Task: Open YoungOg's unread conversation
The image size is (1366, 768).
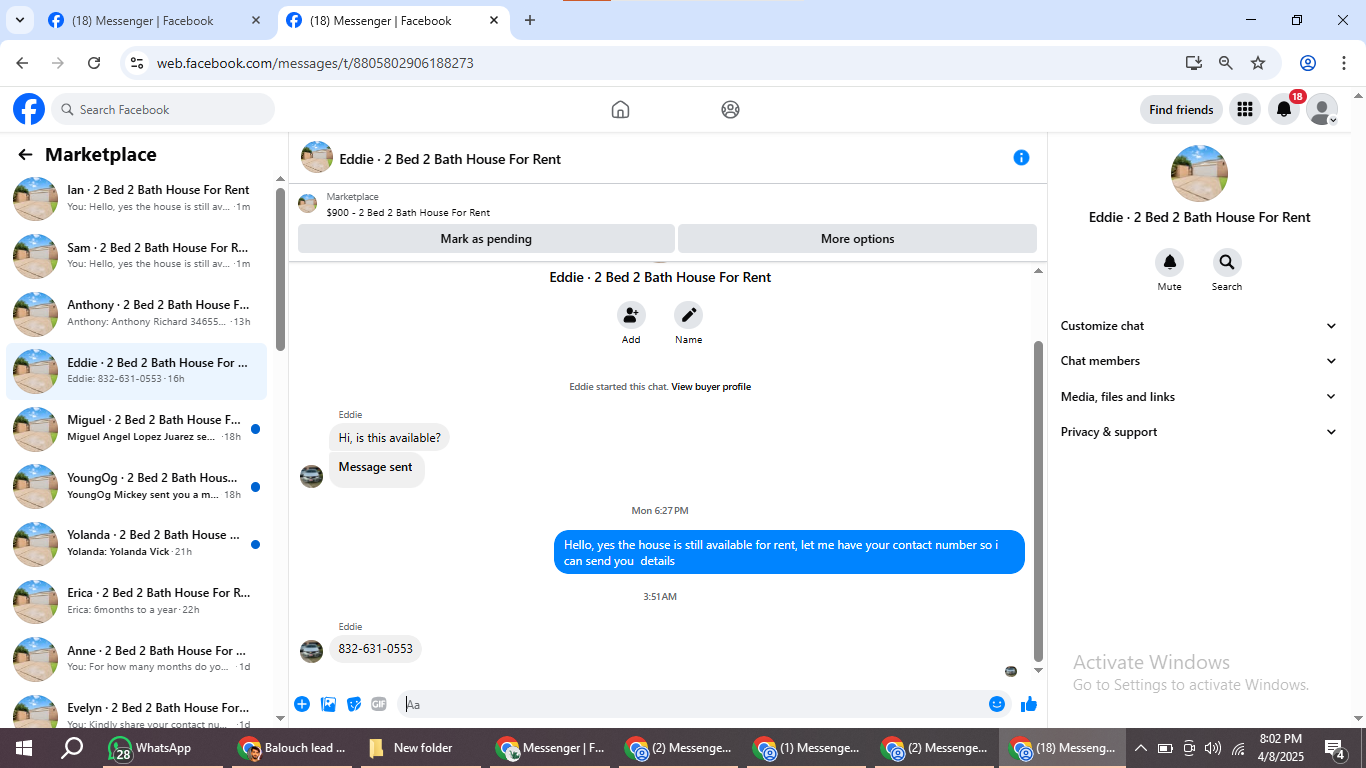Action: (137, 486)
